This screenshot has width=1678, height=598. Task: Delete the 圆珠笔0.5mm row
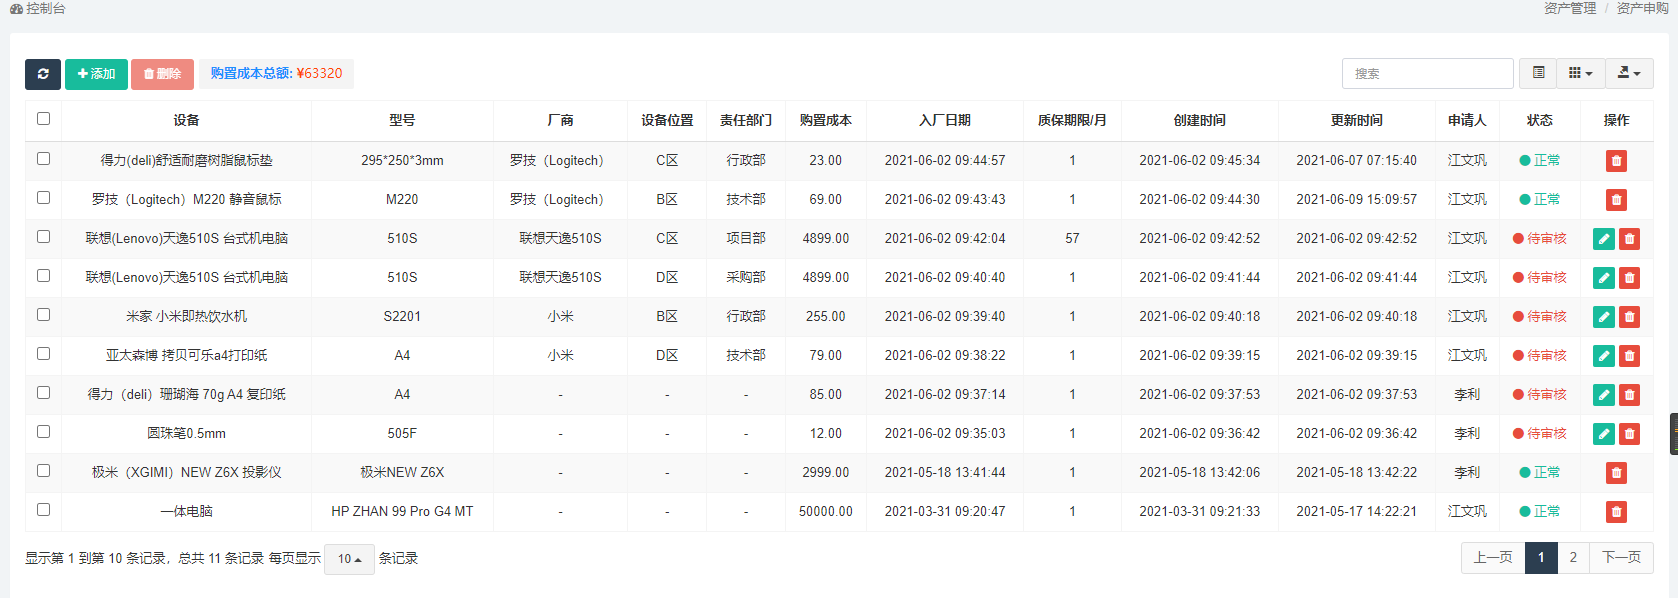pos(1629,434)
